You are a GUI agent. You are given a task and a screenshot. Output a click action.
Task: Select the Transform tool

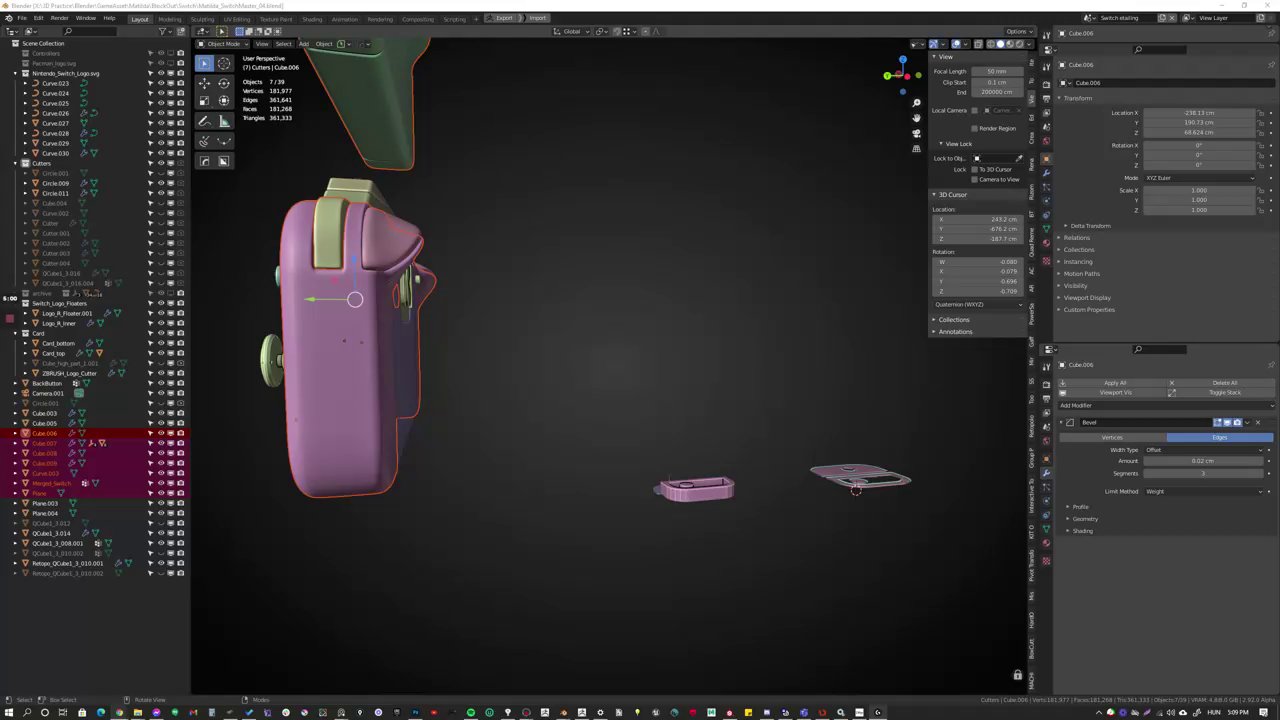point(223,102)
